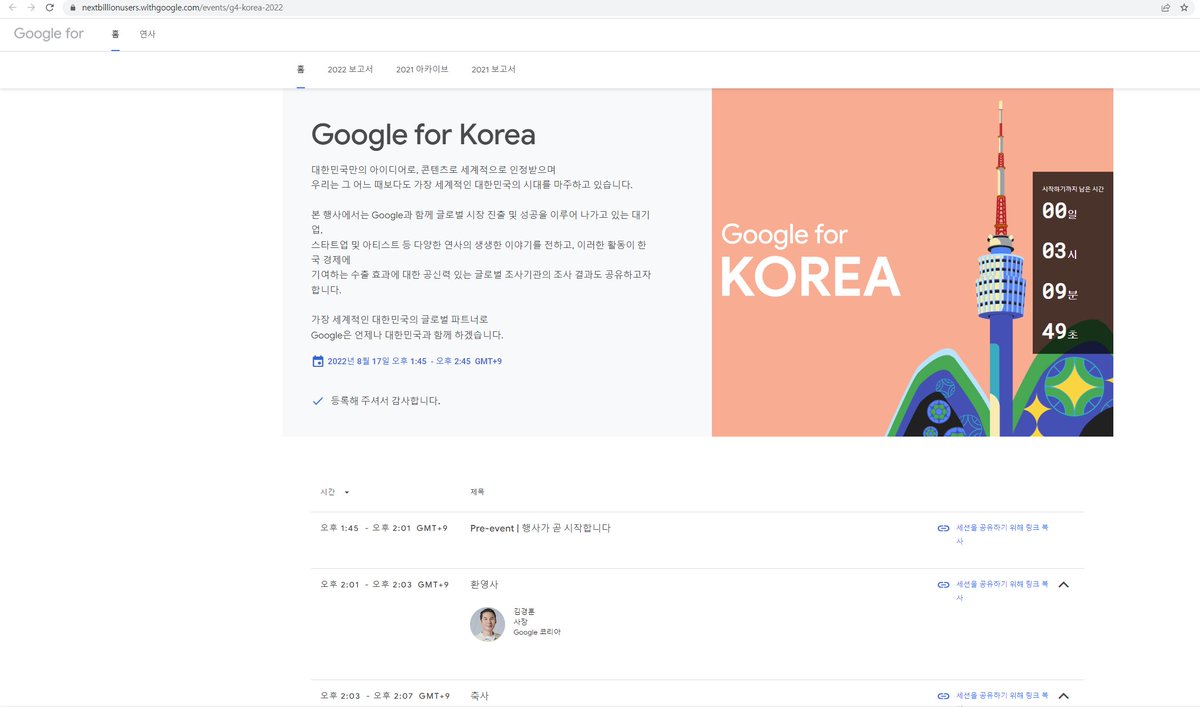
Task: Click the lock icon in address bar
Action: click(72, 7)
